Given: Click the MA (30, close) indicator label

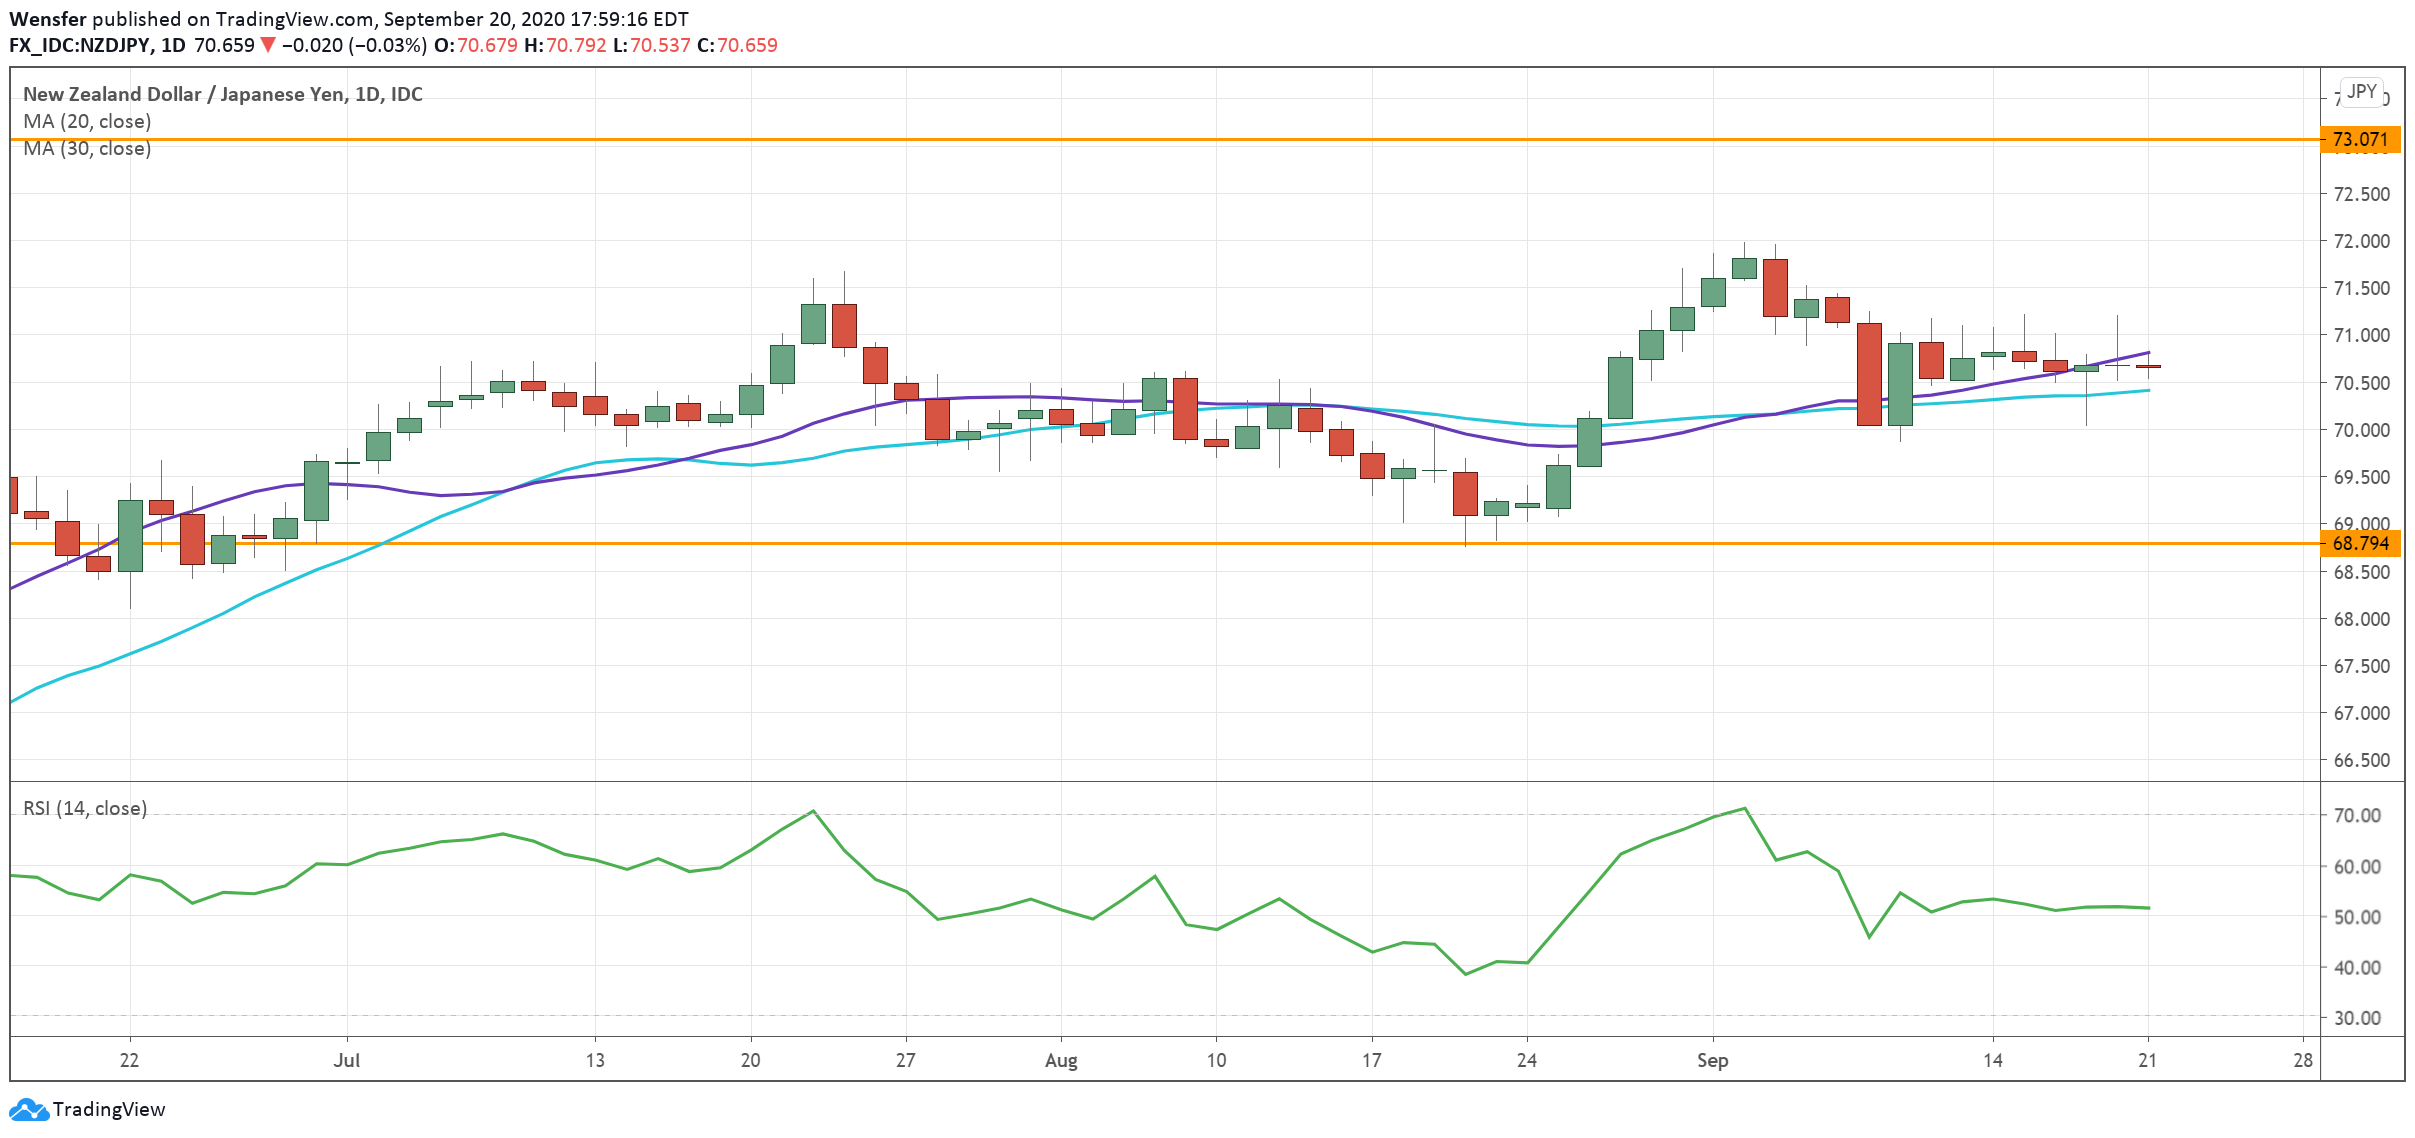Looking at the screenshot, I should pyautogui.click(x=87, y=148).
